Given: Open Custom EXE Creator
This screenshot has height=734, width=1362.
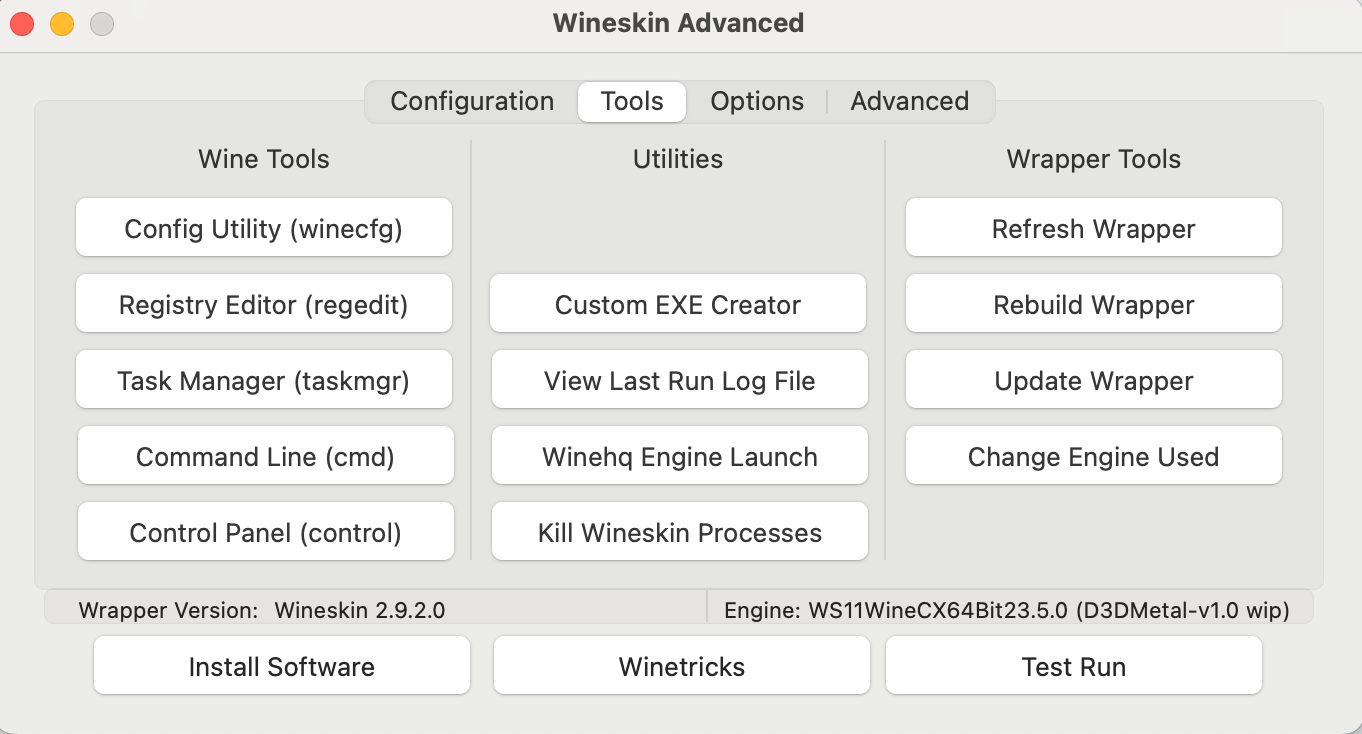Looking at the screenshot, I should 678,305.
